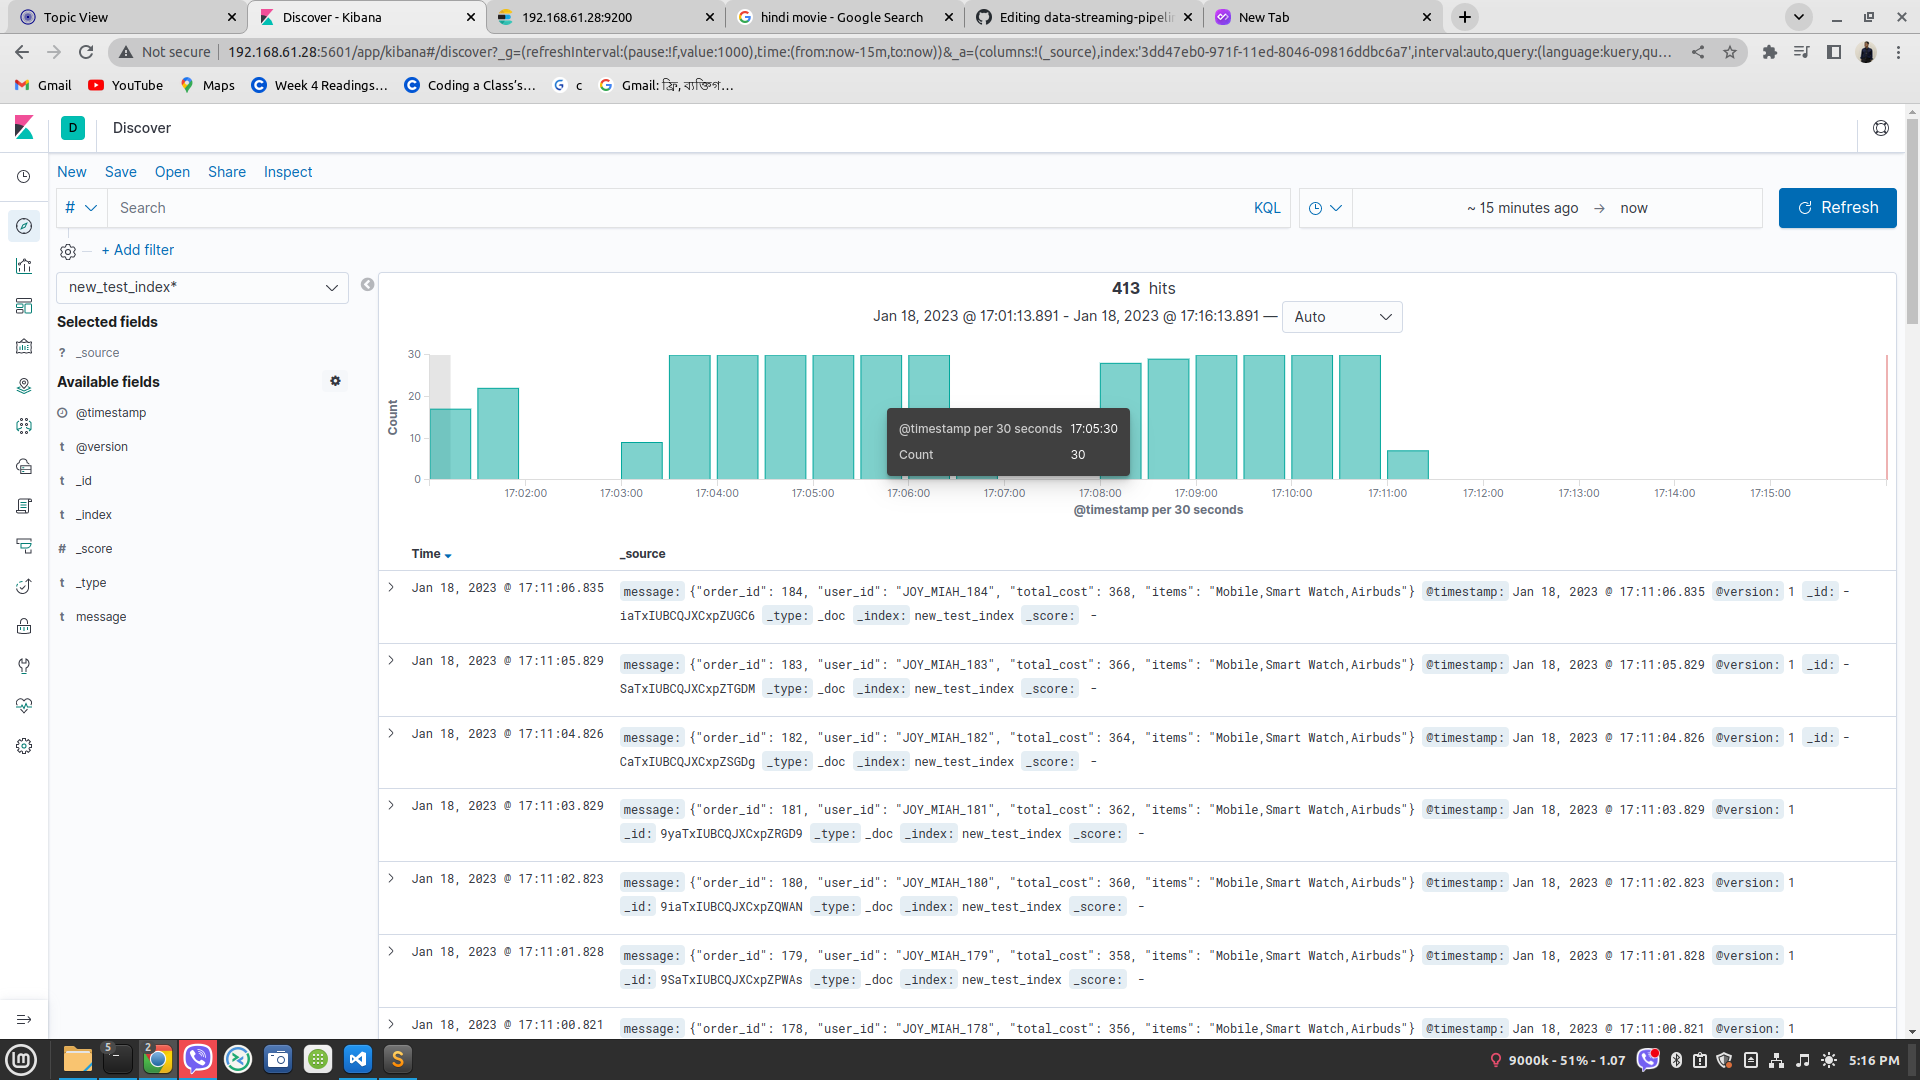Toggle the message field in Available fields
The image size is (1920, 1080).
(102, 616)
